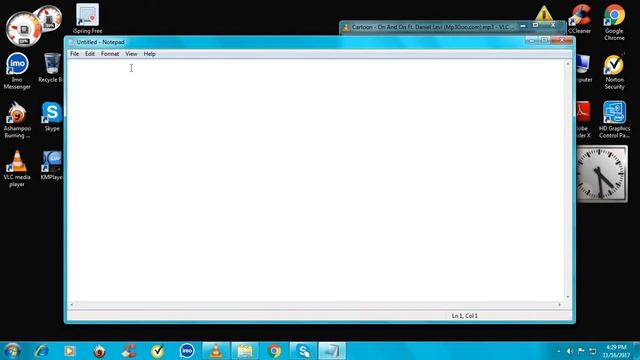Launch Internet Explorer from the taskbar
The height and width of the screenshot is (360, 640).
[41, 351]
